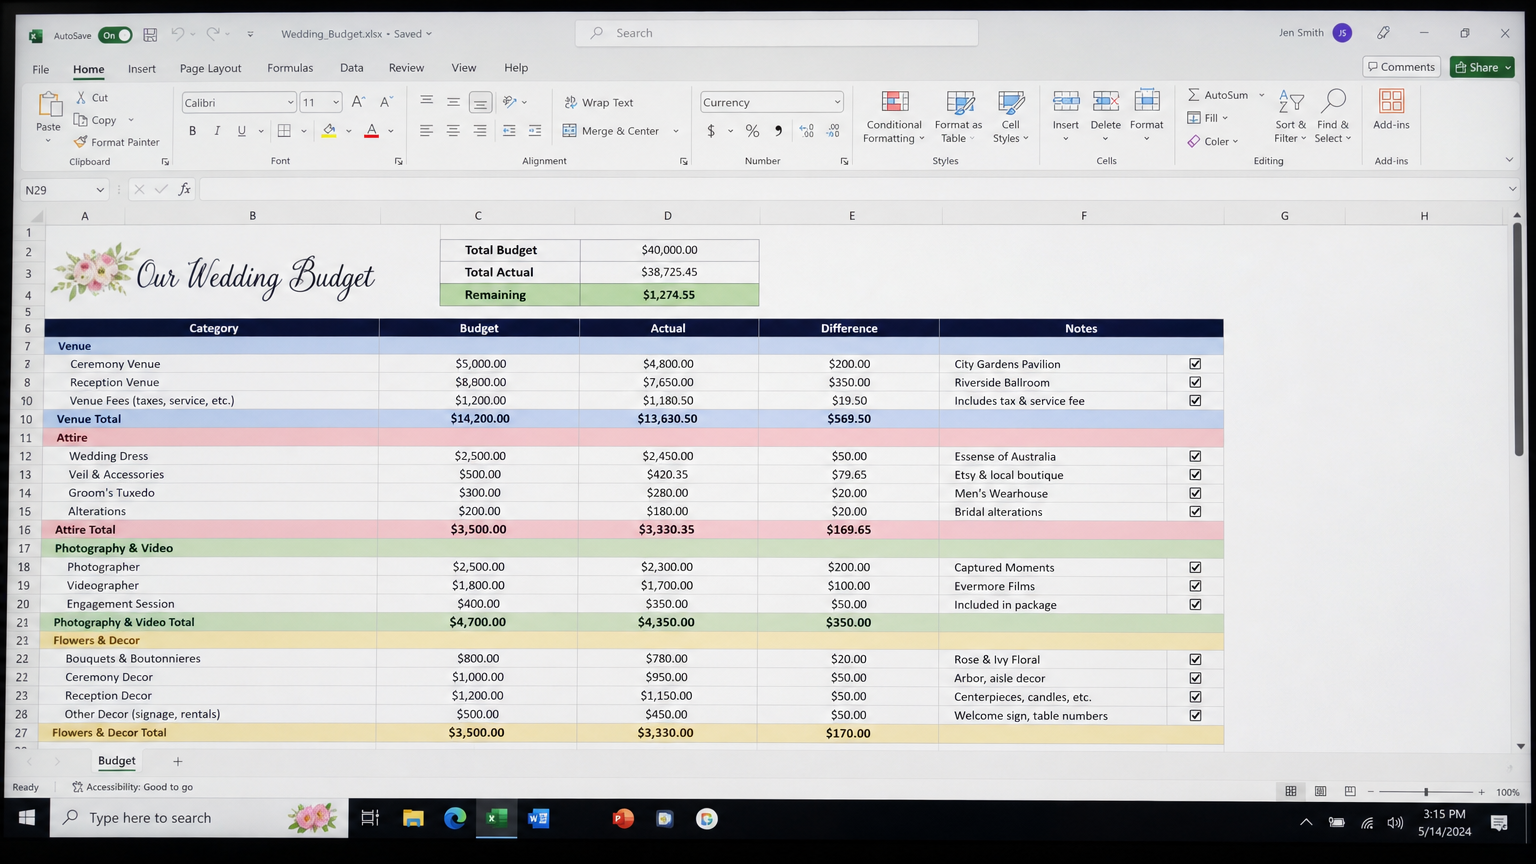Image resolution: width=1536 pixels, height=864 pixels.
Task: Switch to the Formulas ribbon tab
Action: coord(290,68)
